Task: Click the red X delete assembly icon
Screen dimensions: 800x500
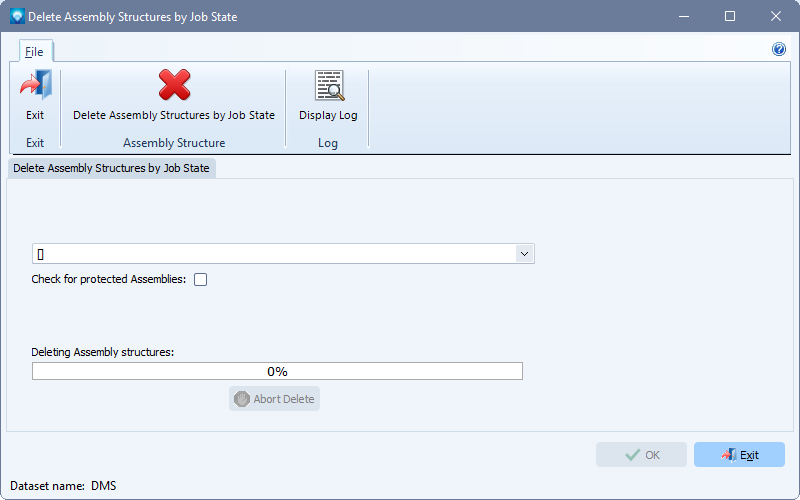Action: 174,85
